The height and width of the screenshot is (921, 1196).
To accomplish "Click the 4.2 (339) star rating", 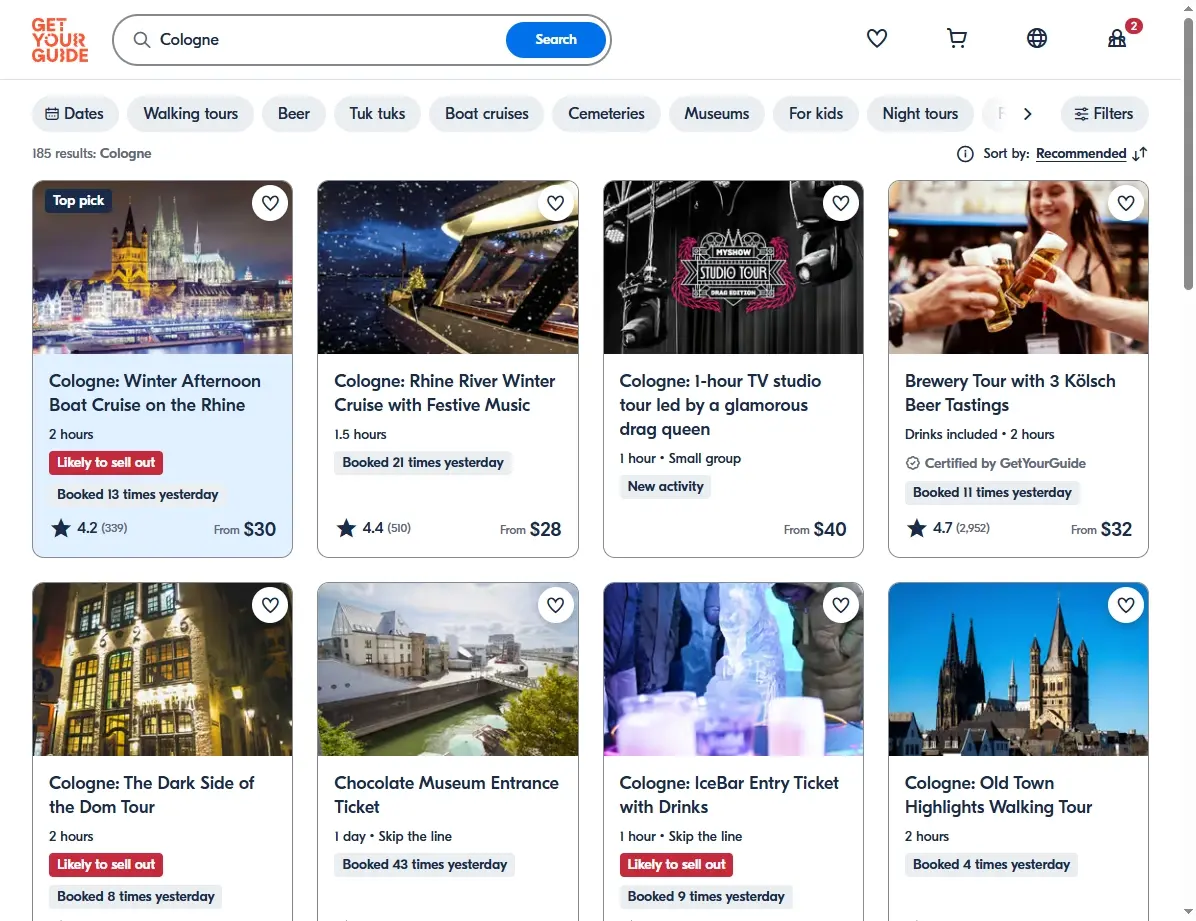I will [x=89, y=528].
